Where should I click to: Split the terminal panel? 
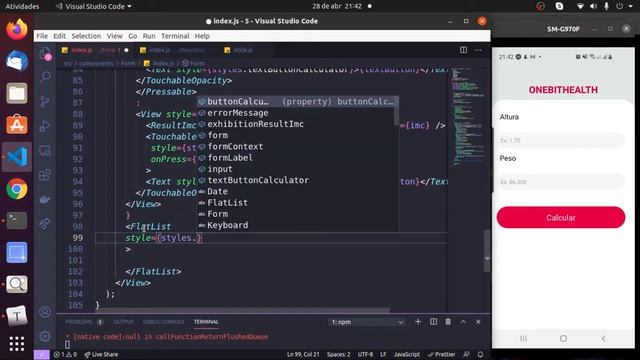[x=433, y=322]
